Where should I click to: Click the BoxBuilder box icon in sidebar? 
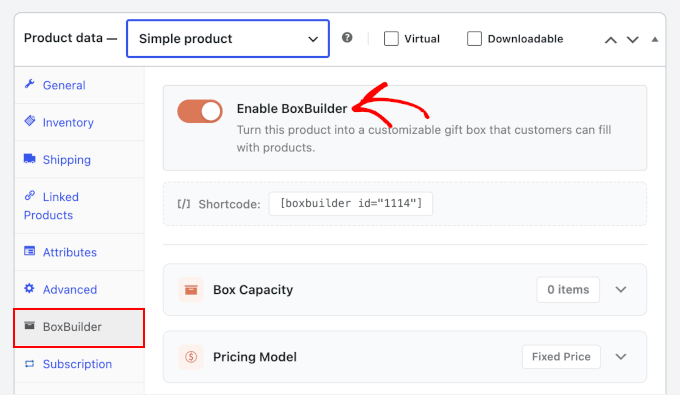29,326
